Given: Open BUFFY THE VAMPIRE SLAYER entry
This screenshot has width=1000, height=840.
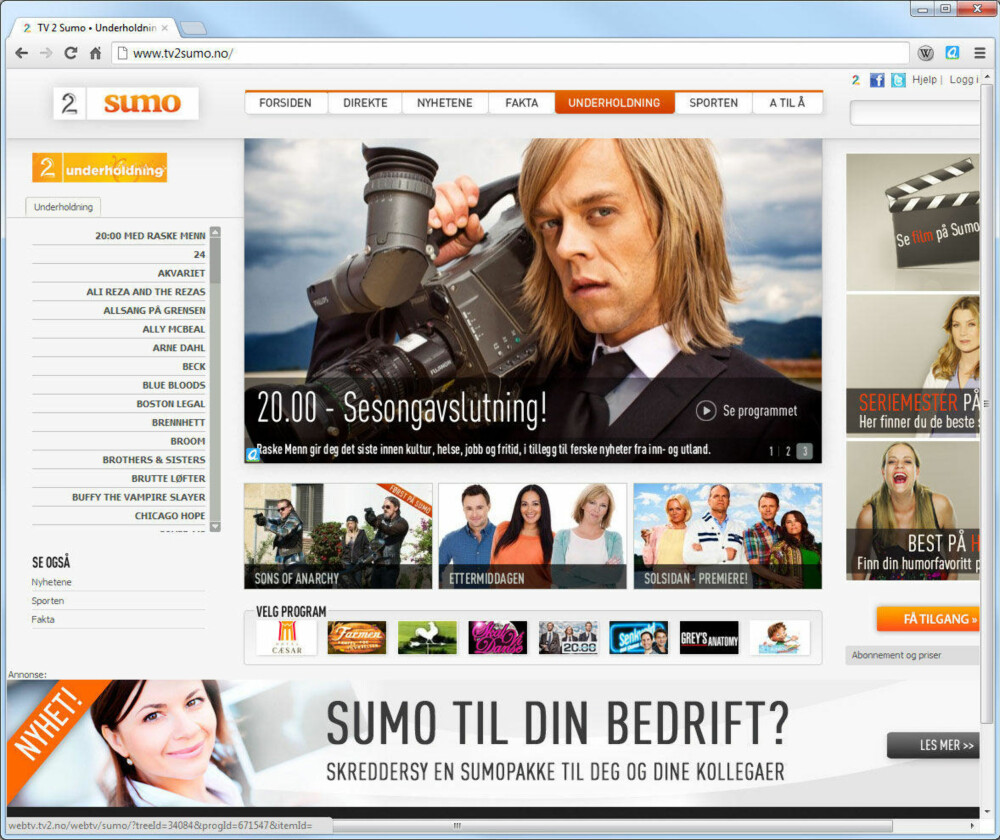Looking at the screenshot, I should [x=139, y=497].
